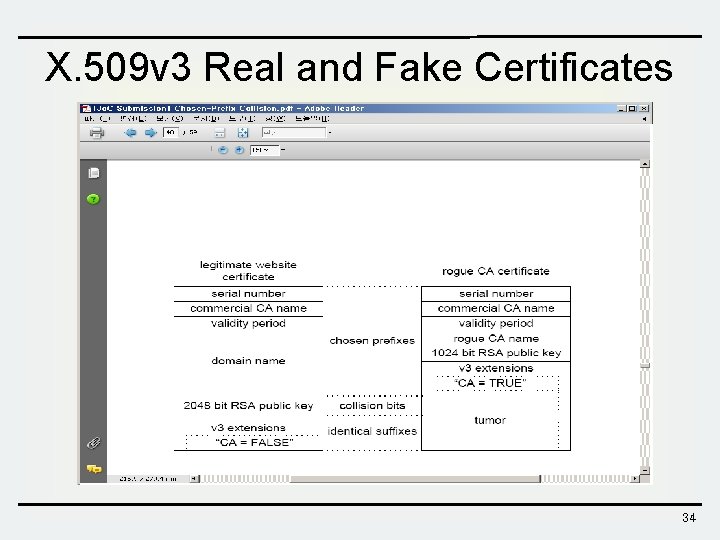
Task: Click vertical scrollbar down arrow
Action: 645,470
